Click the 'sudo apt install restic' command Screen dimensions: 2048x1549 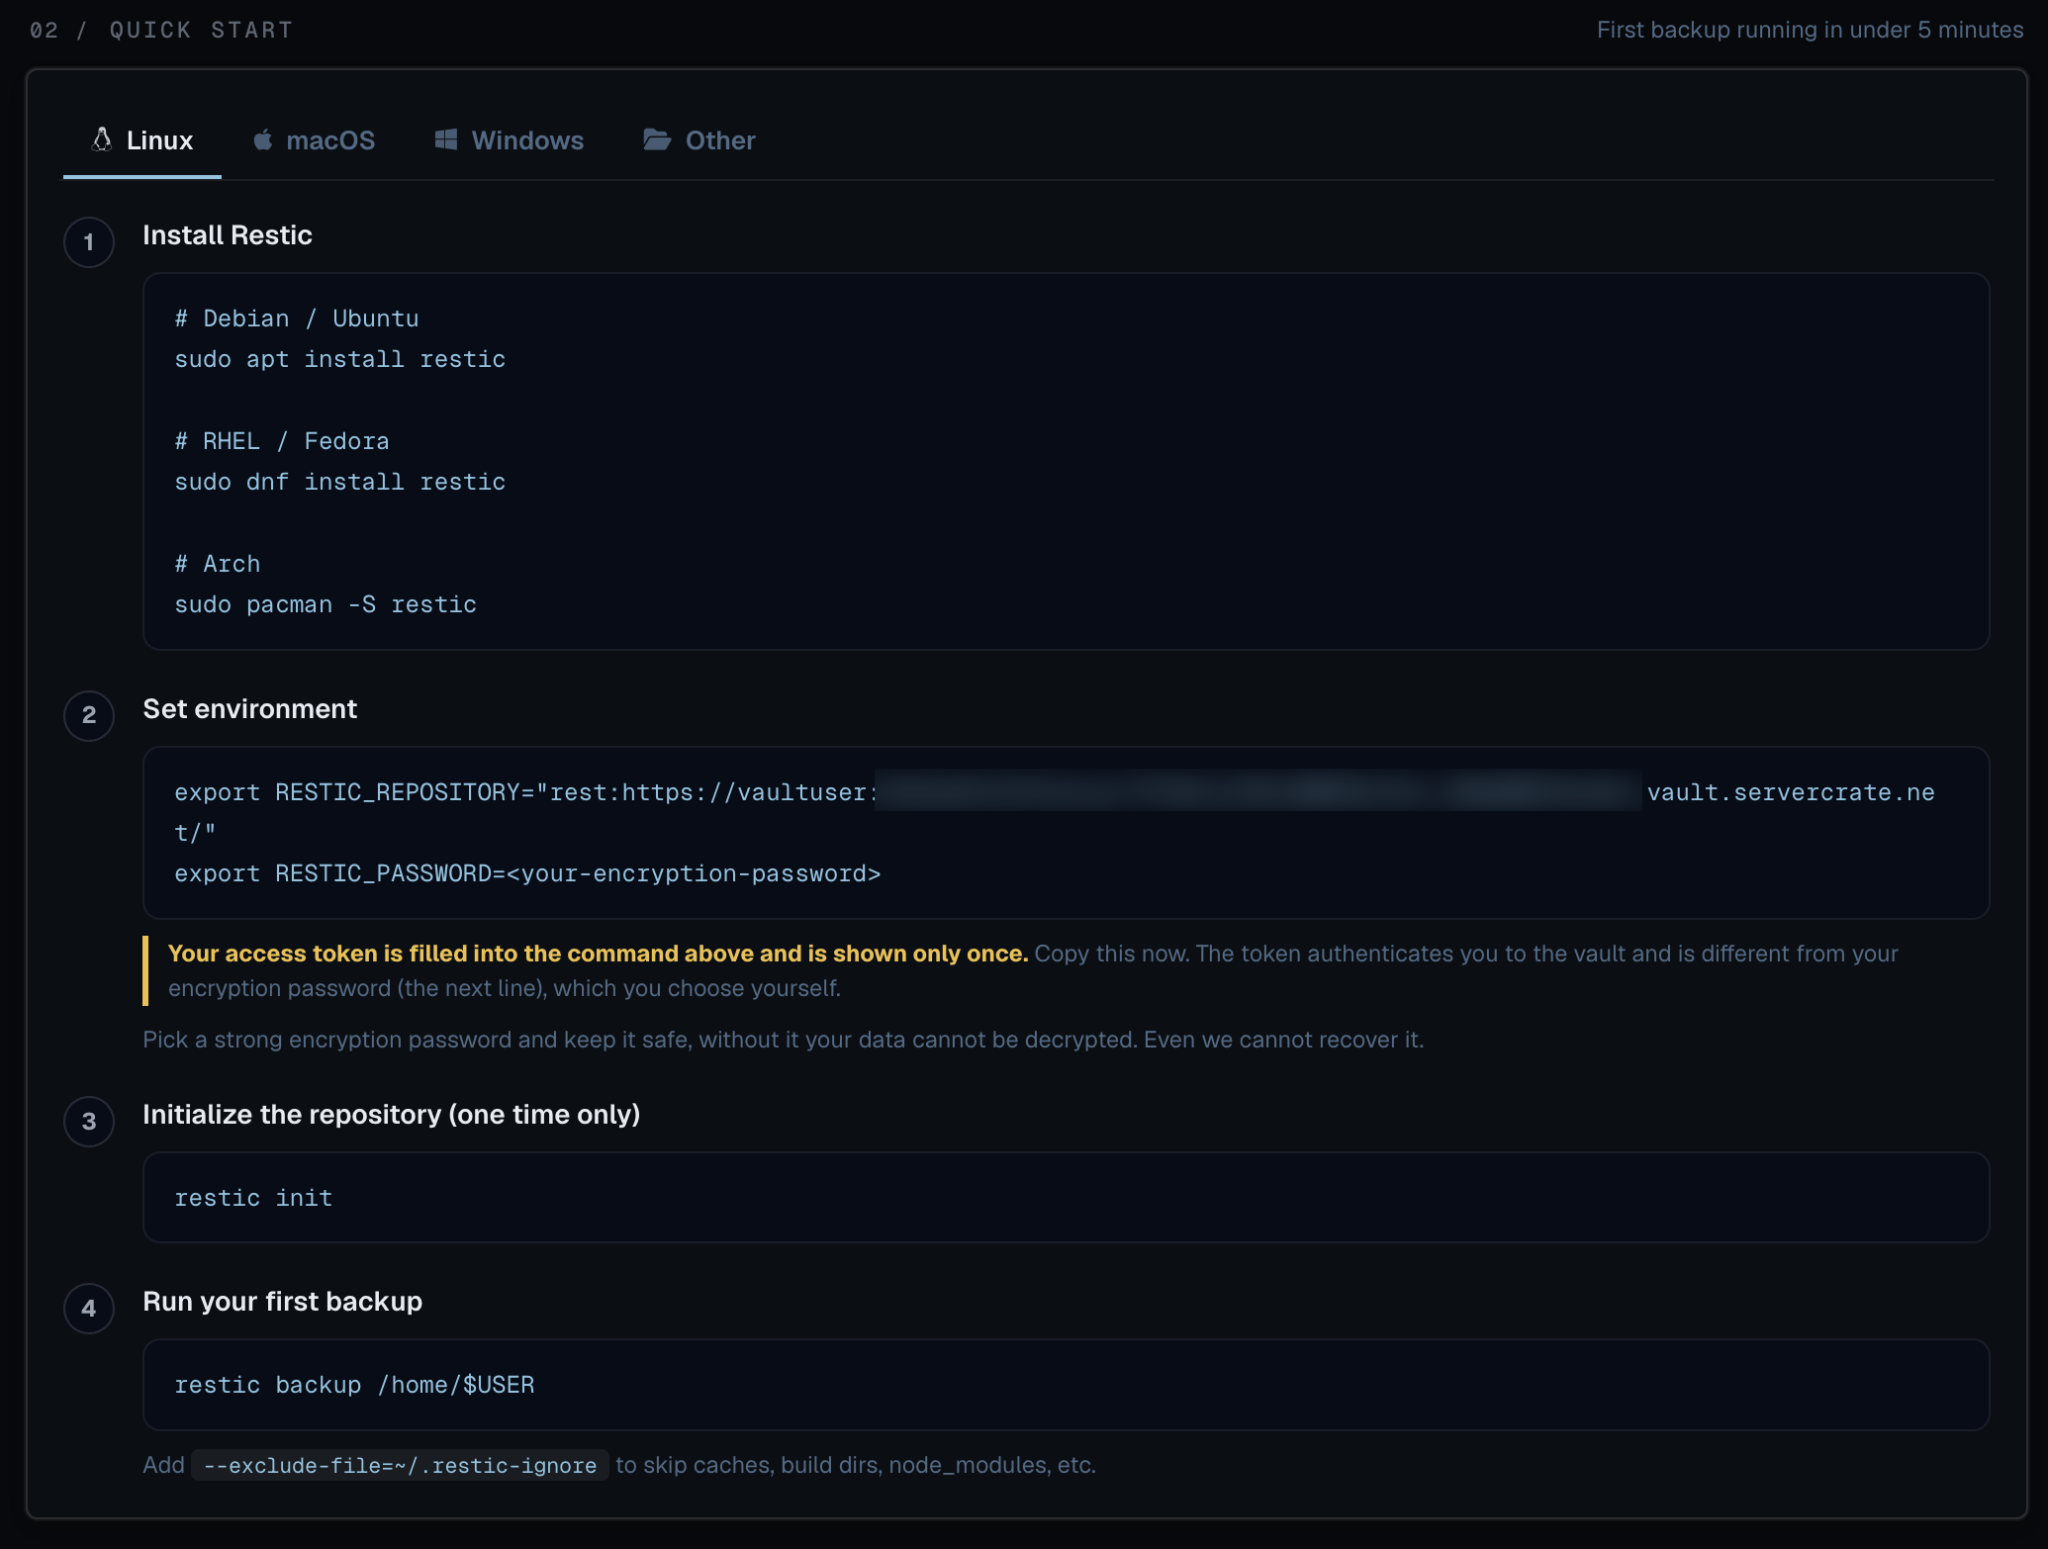[x=340, y=360]
